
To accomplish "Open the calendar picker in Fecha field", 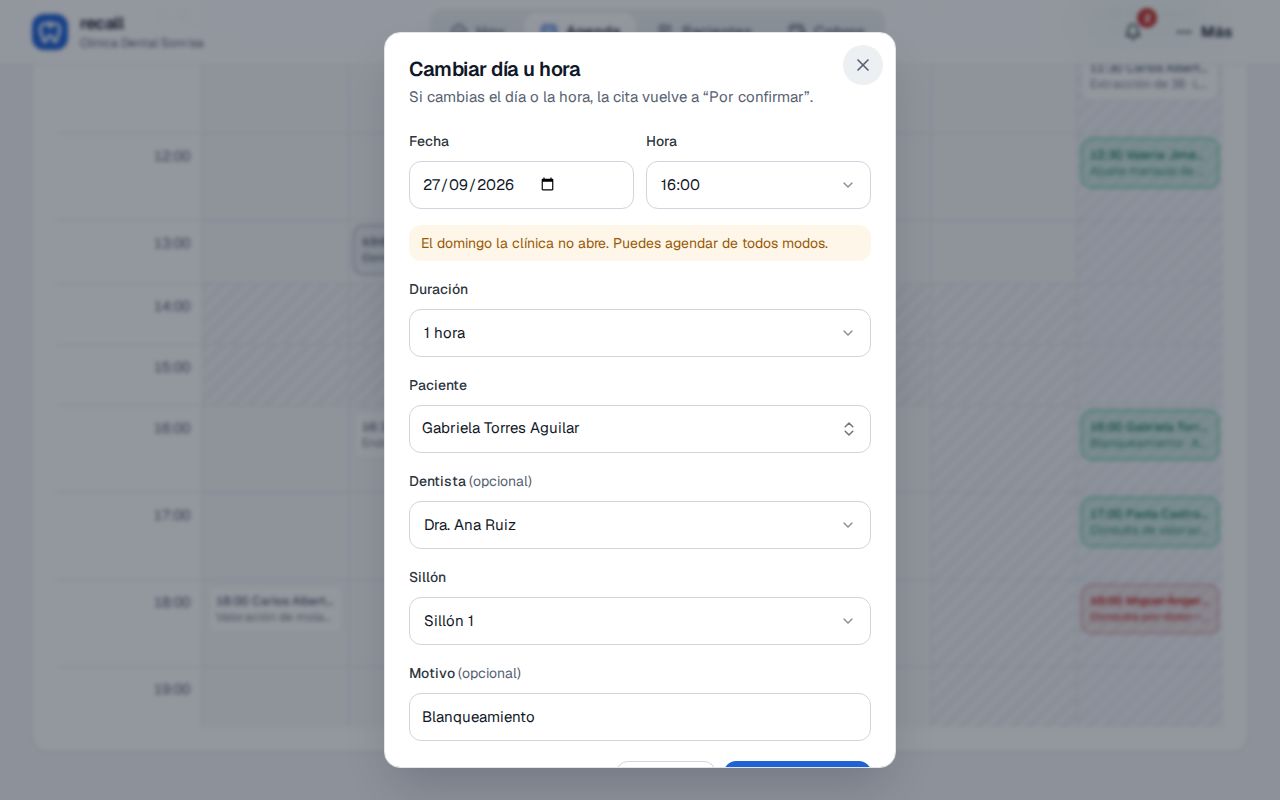I will (547, 185).
